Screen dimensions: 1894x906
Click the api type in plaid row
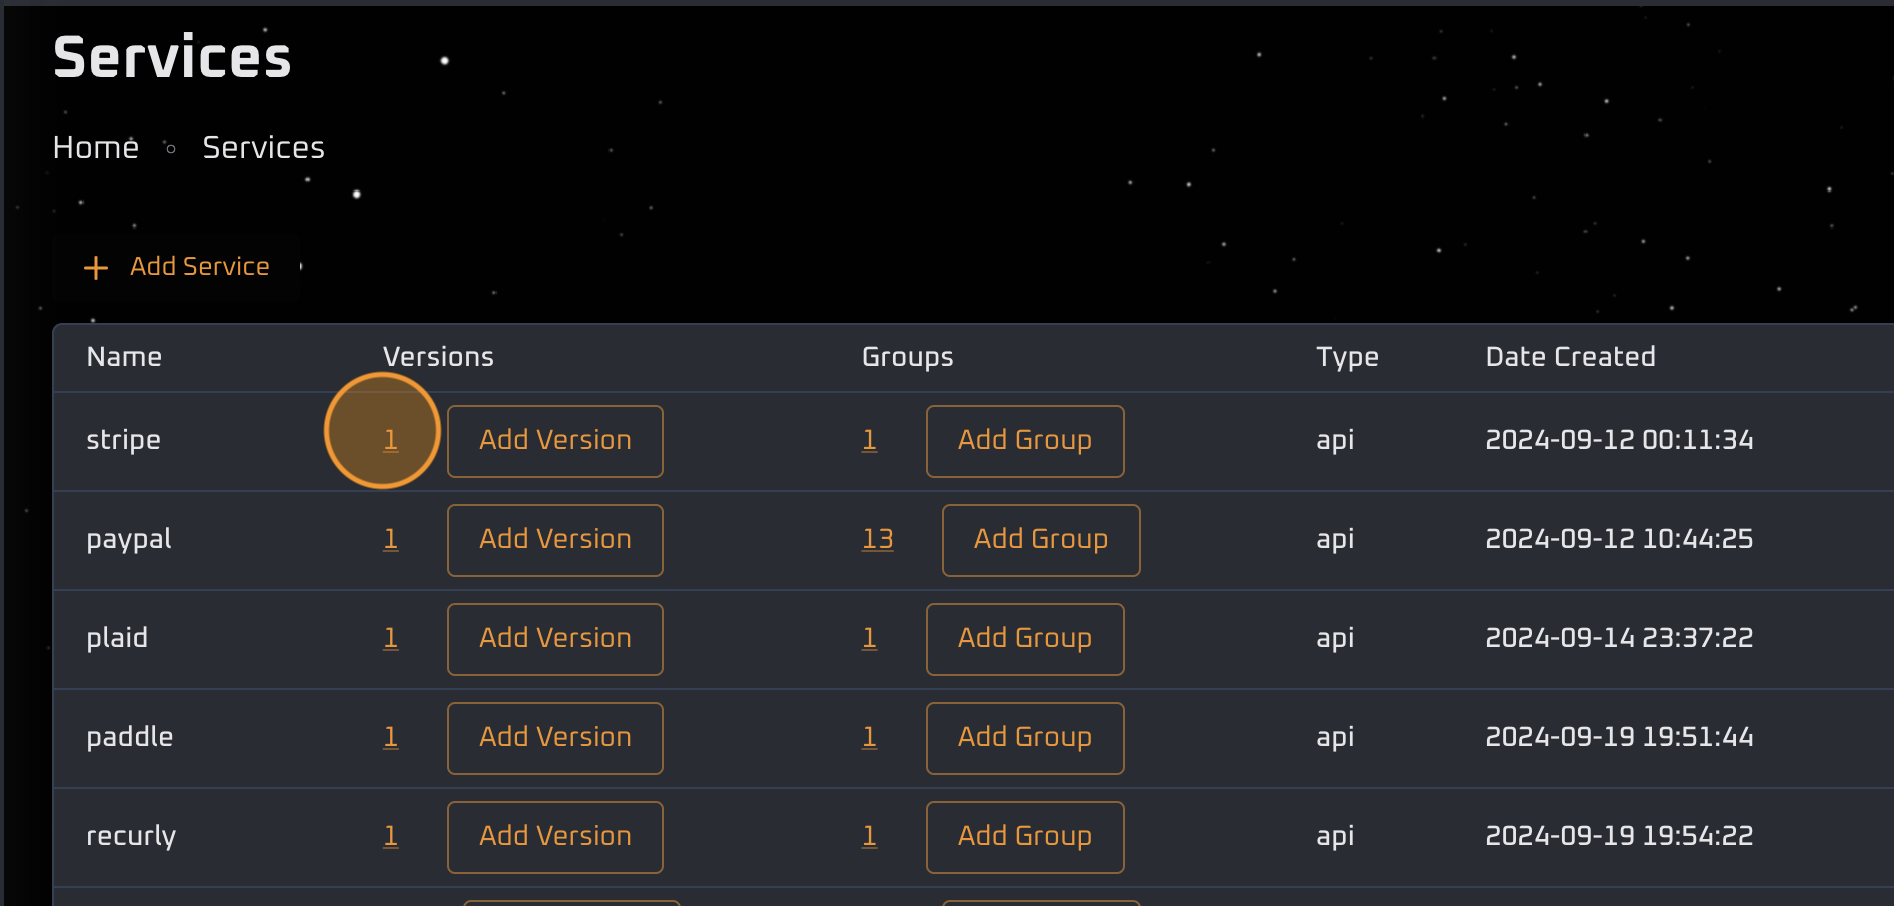click(1335, 638)
